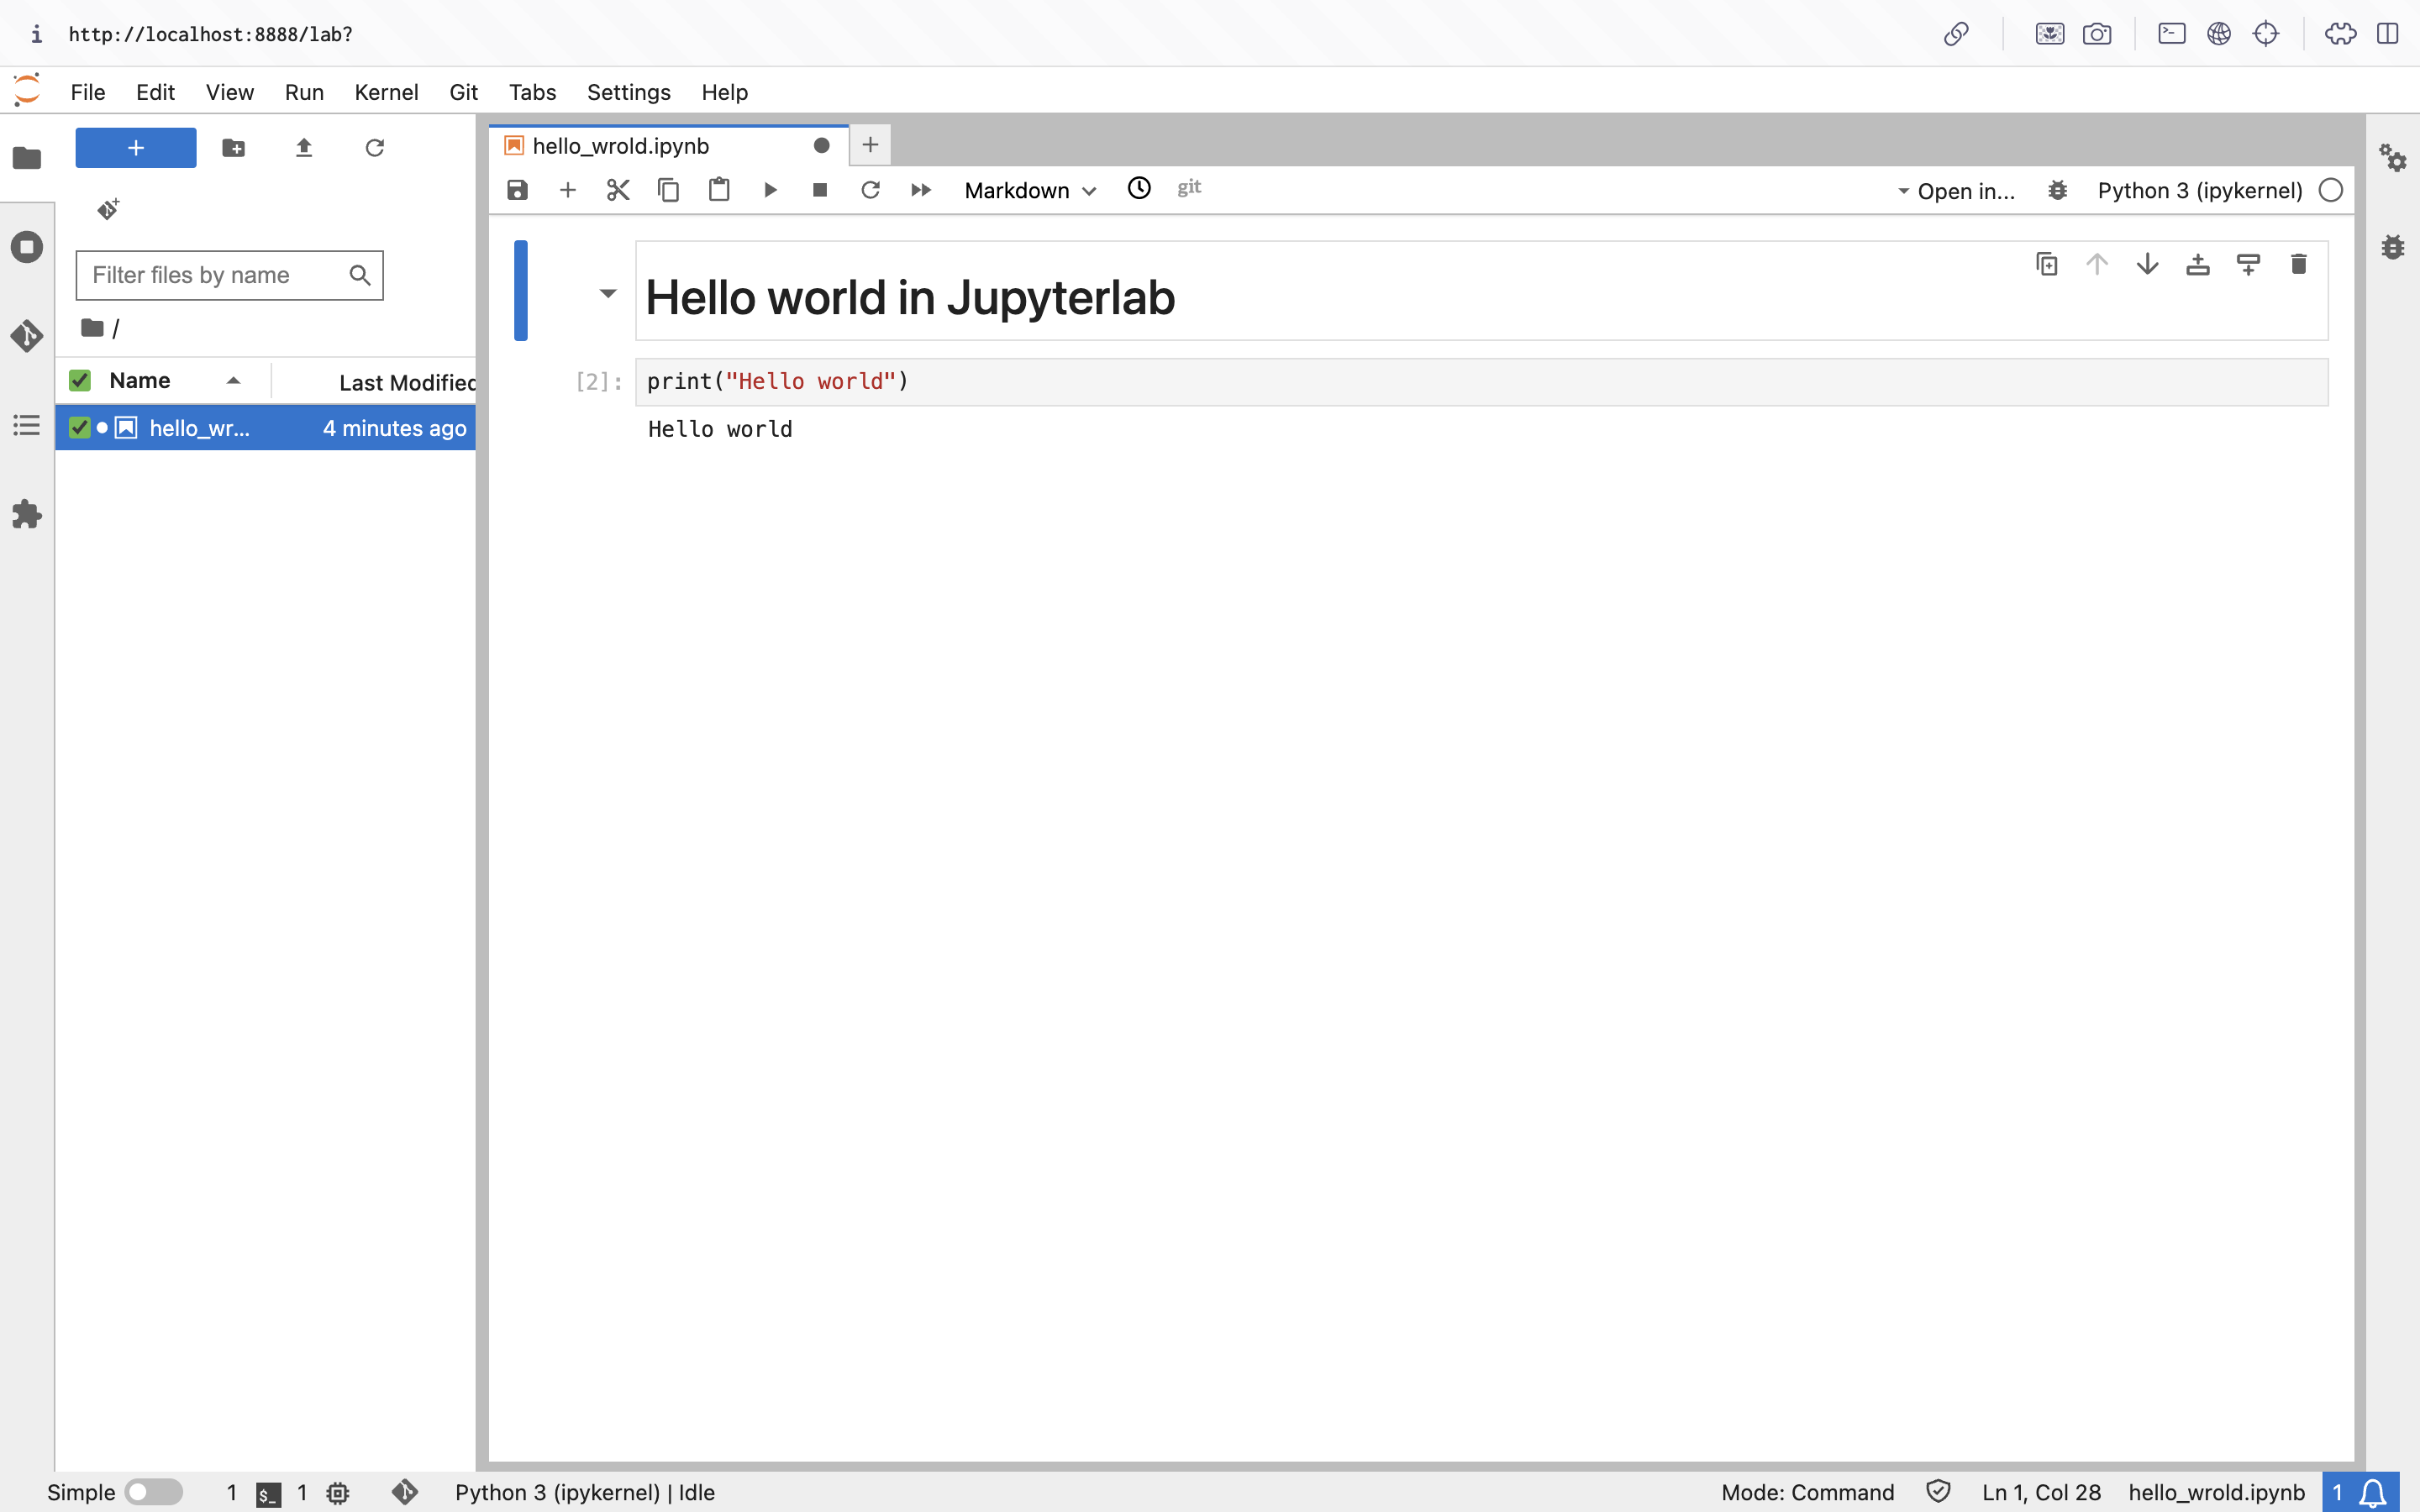The width and height of the screenshot is (2420, 1512).
Task: Click the kernel count chip icon in status bar
Action: (338, 1493)
